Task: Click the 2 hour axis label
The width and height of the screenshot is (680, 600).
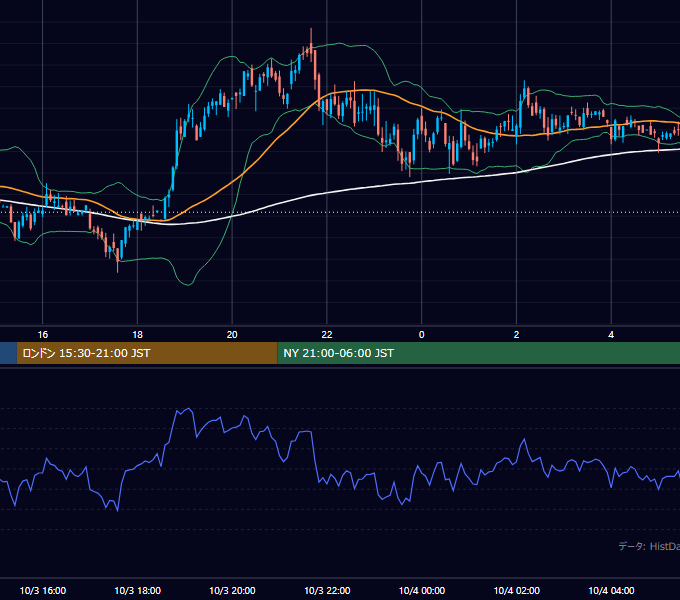Action: pos(516,335)
